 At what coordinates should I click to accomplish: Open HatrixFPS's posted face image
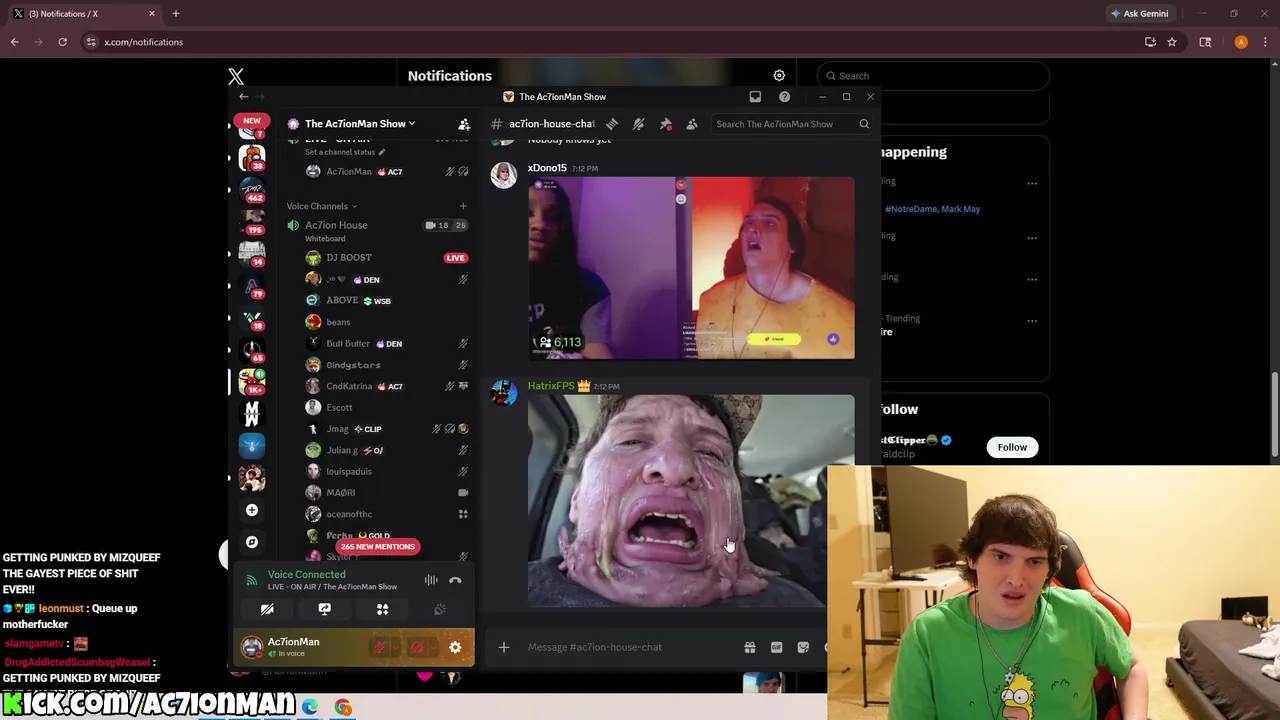pyautogui.click(x=691, y=500)
